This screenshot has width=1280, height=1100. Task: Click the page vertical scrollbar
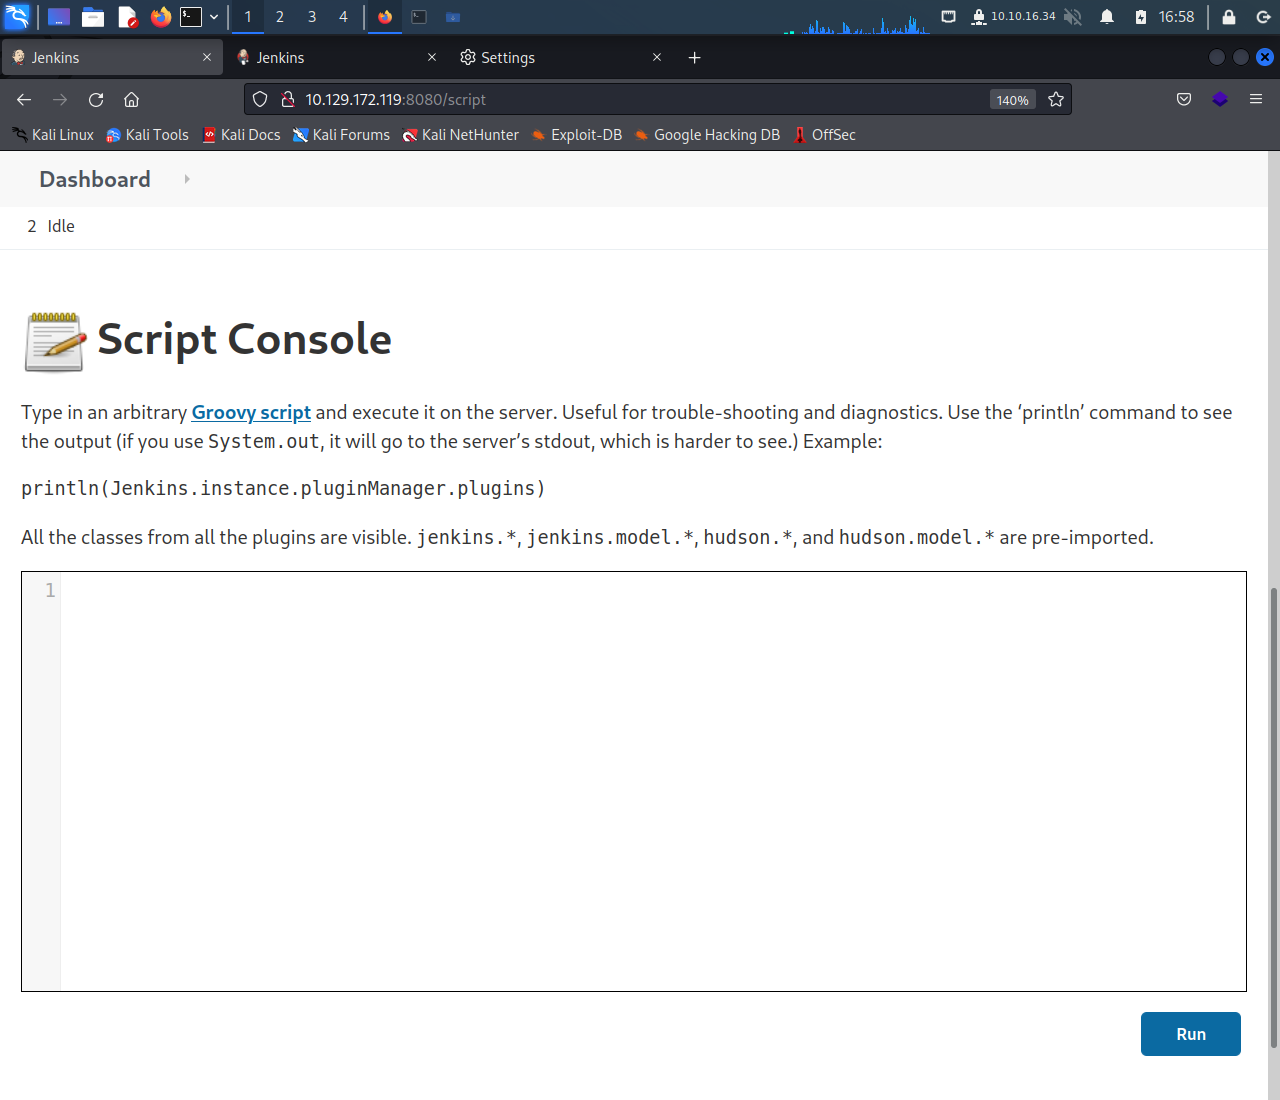(x=1273, y=817)
